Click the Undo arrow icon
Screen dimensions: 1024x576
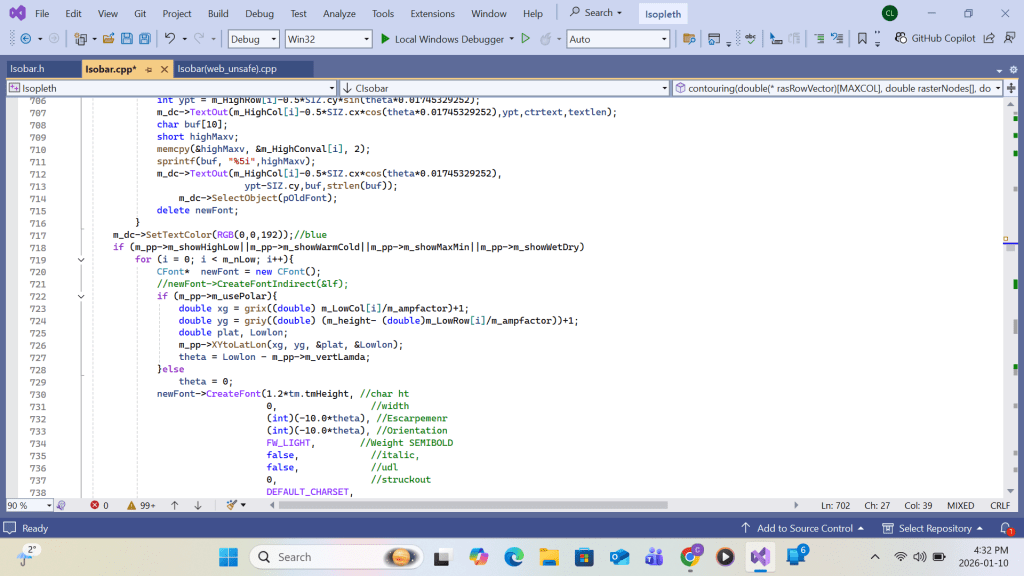170,39
